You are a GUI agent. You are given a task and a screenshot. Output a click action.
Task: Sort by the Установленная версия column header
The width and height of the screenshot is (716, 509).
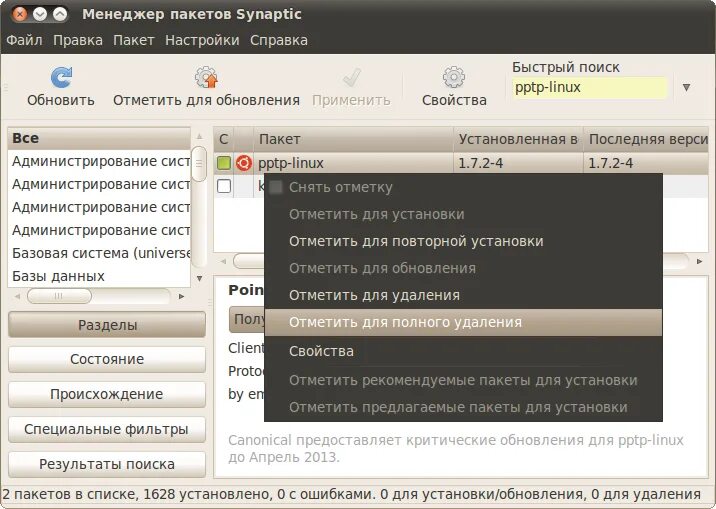point(518,139)
